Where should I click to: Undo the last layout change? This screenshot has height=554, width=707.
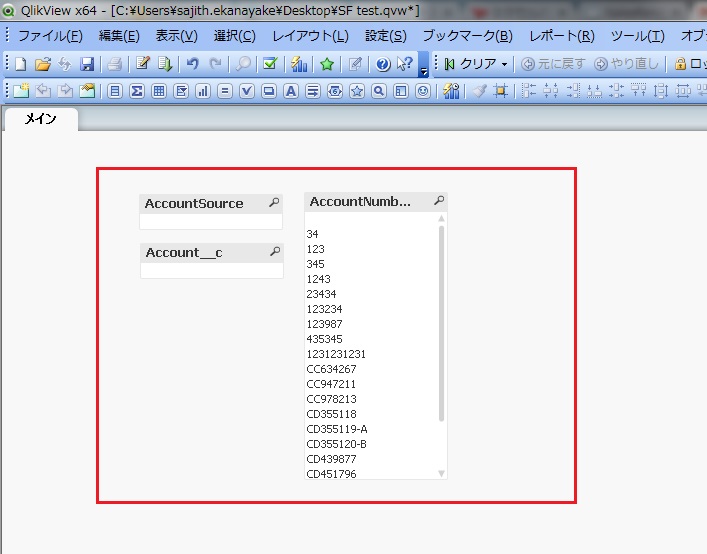click(193, 64)
